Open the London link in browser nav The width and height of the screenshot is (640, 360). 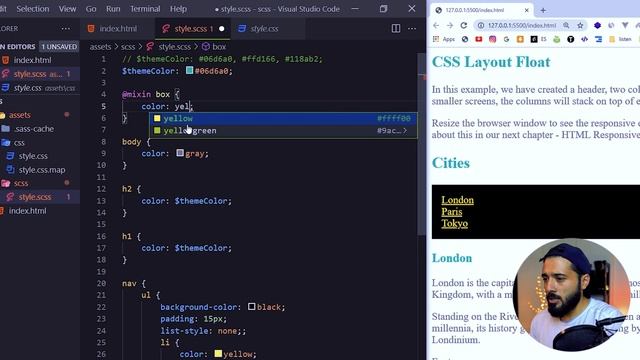coord(458,200)
